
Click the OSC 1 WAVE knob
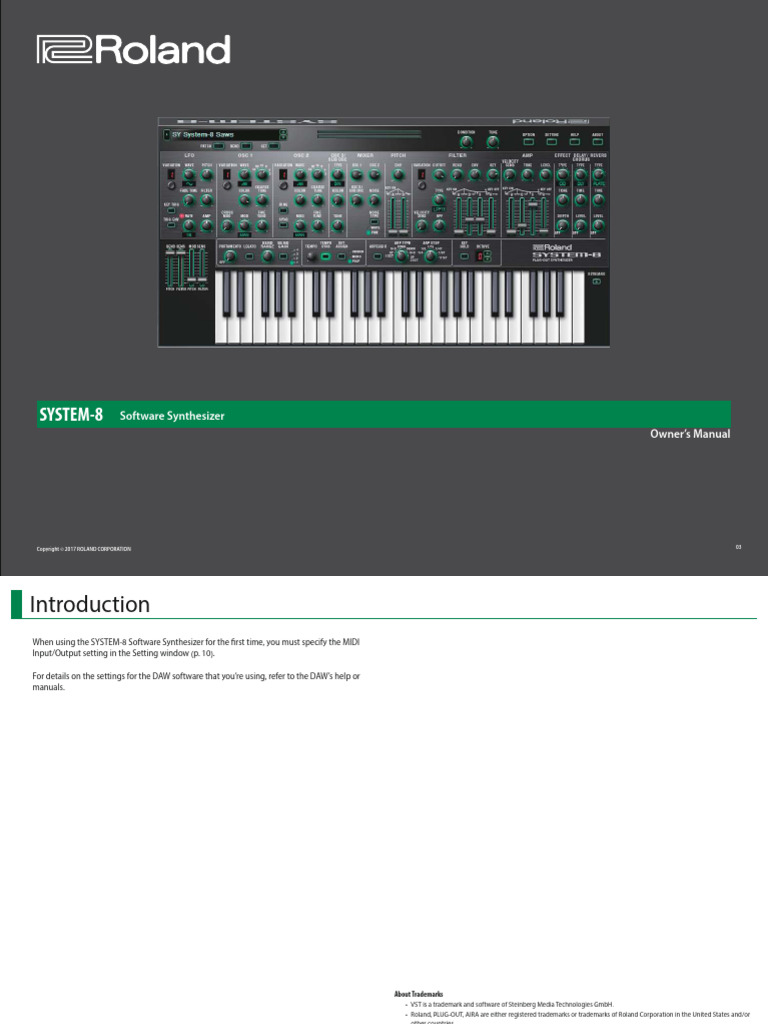(244, 174)
